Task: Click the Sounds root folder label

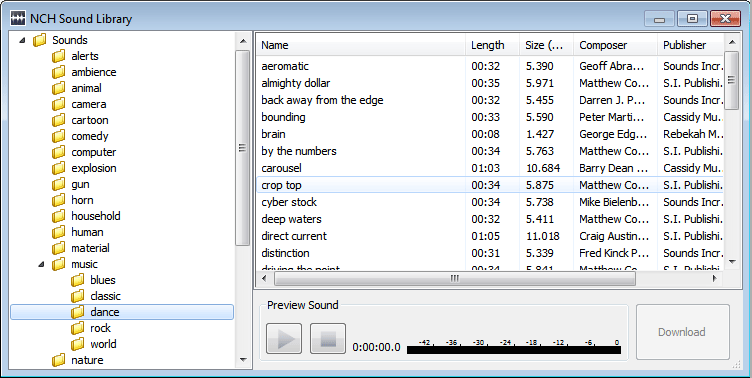Action: (x=70, y=40)
